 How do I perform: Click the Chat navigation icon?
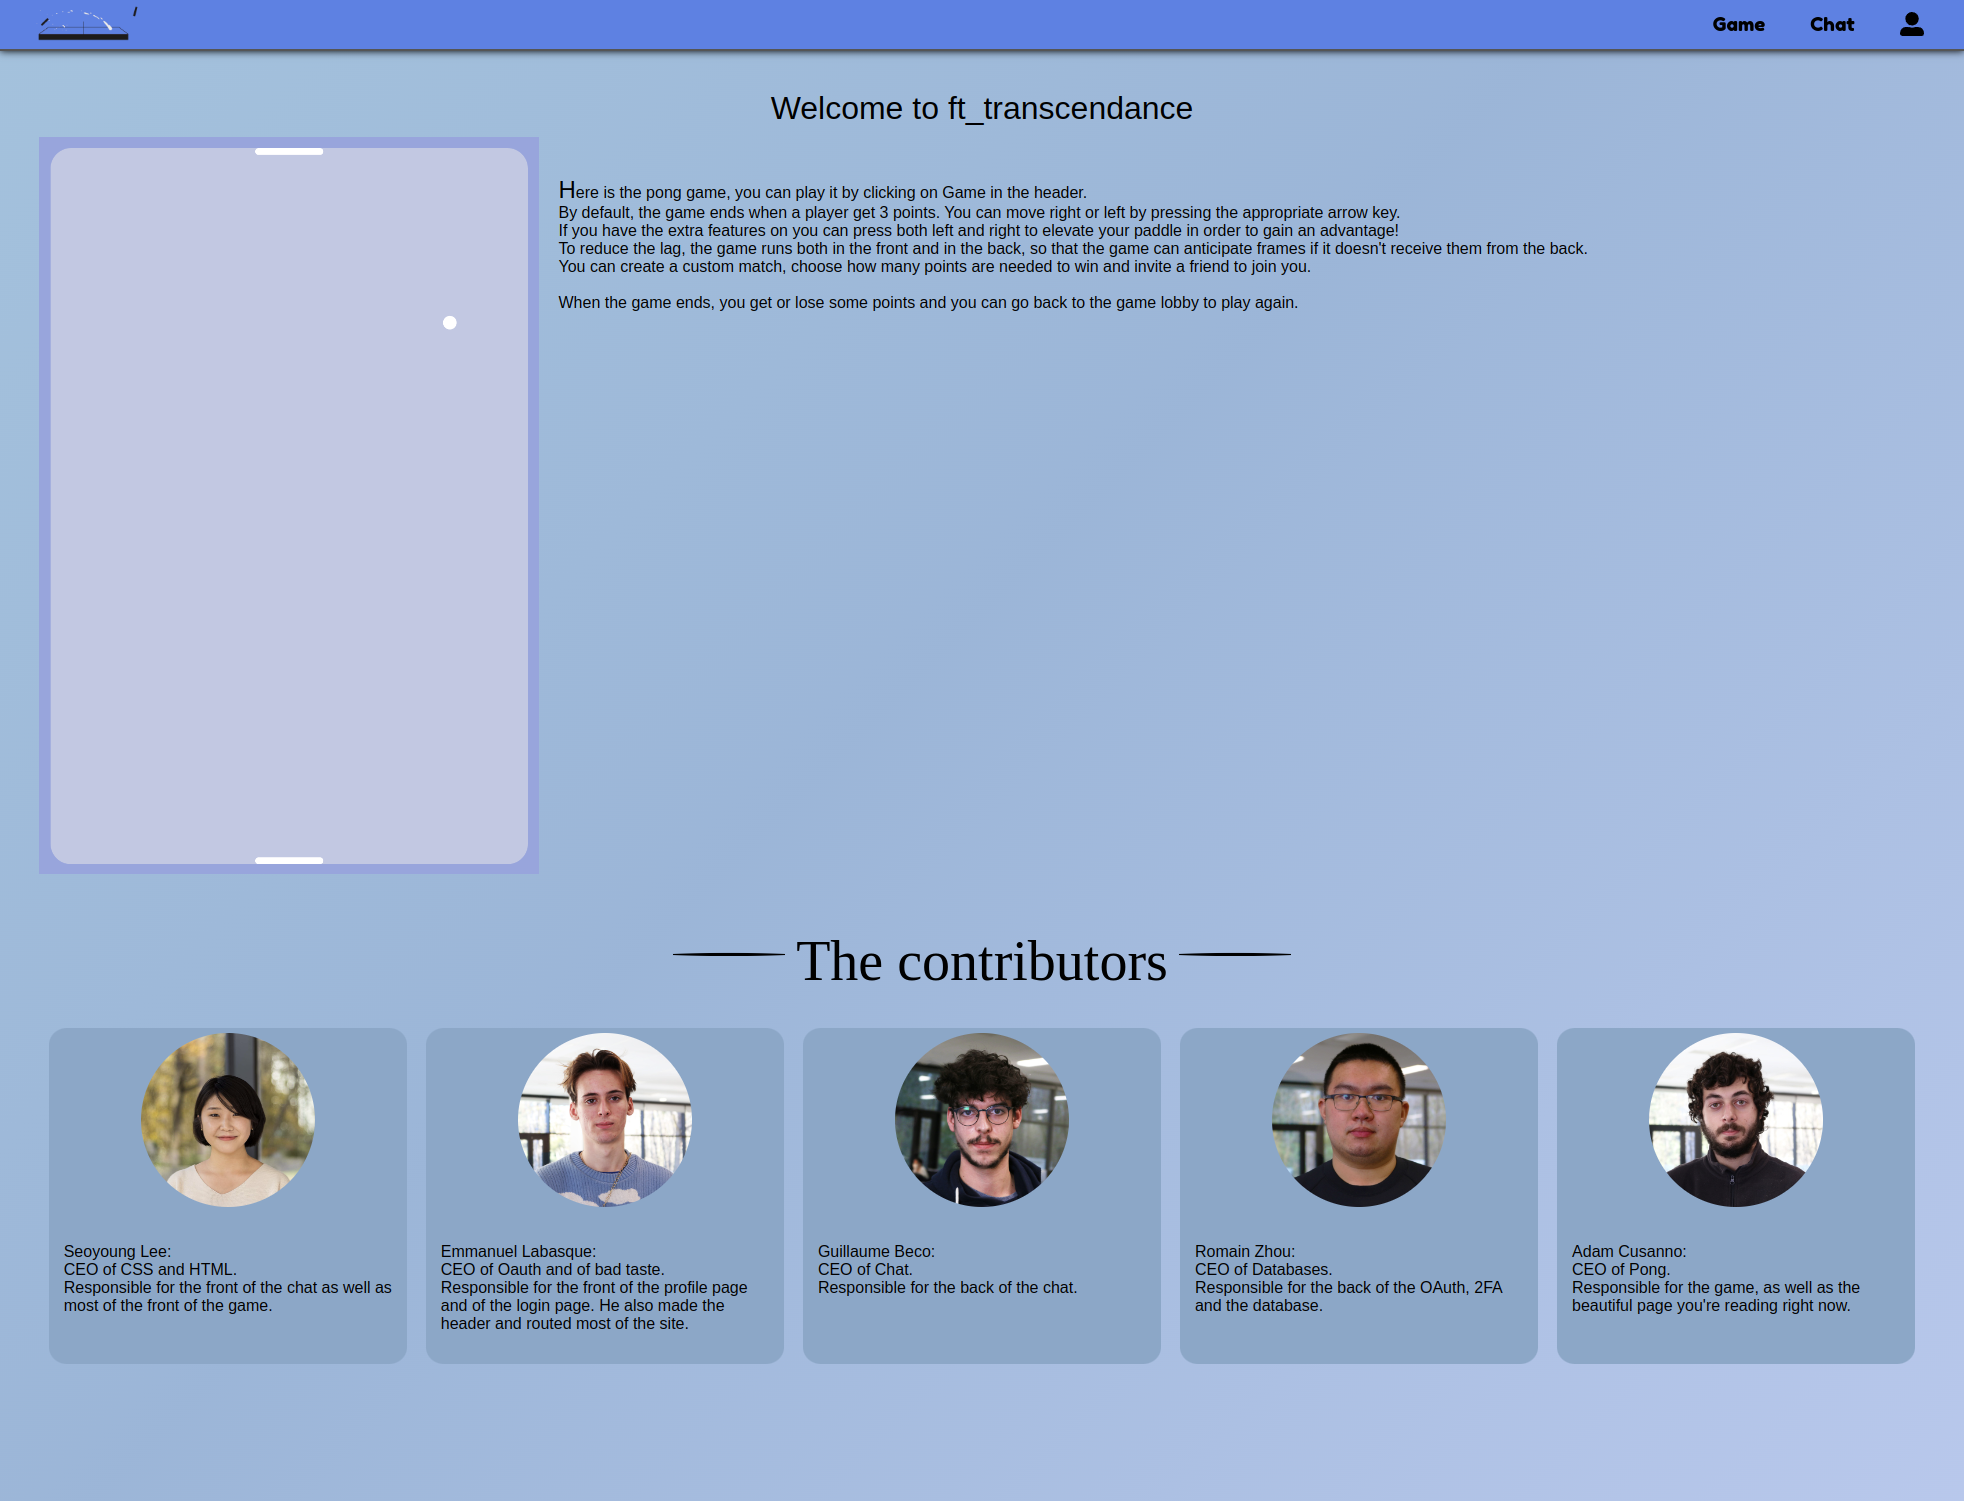(x=1832, y=24)
